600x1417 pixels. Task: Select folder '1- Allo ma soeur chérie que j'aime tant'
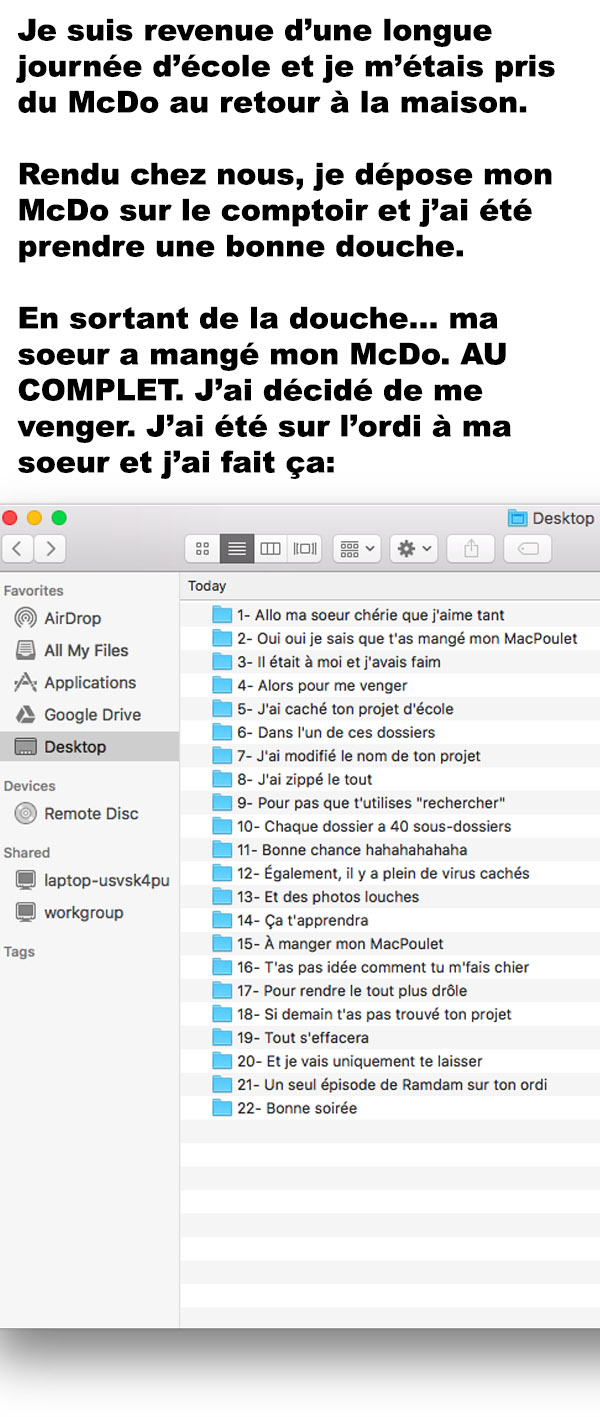(x=390, y=615)
